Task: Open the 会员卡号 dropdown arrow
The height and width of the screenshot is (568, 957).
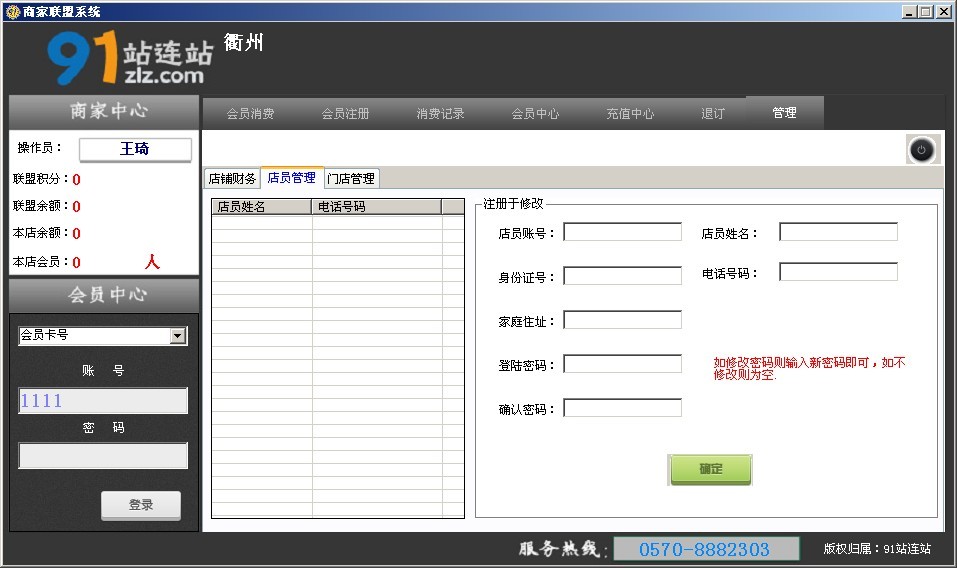Action: pos(178,336)
